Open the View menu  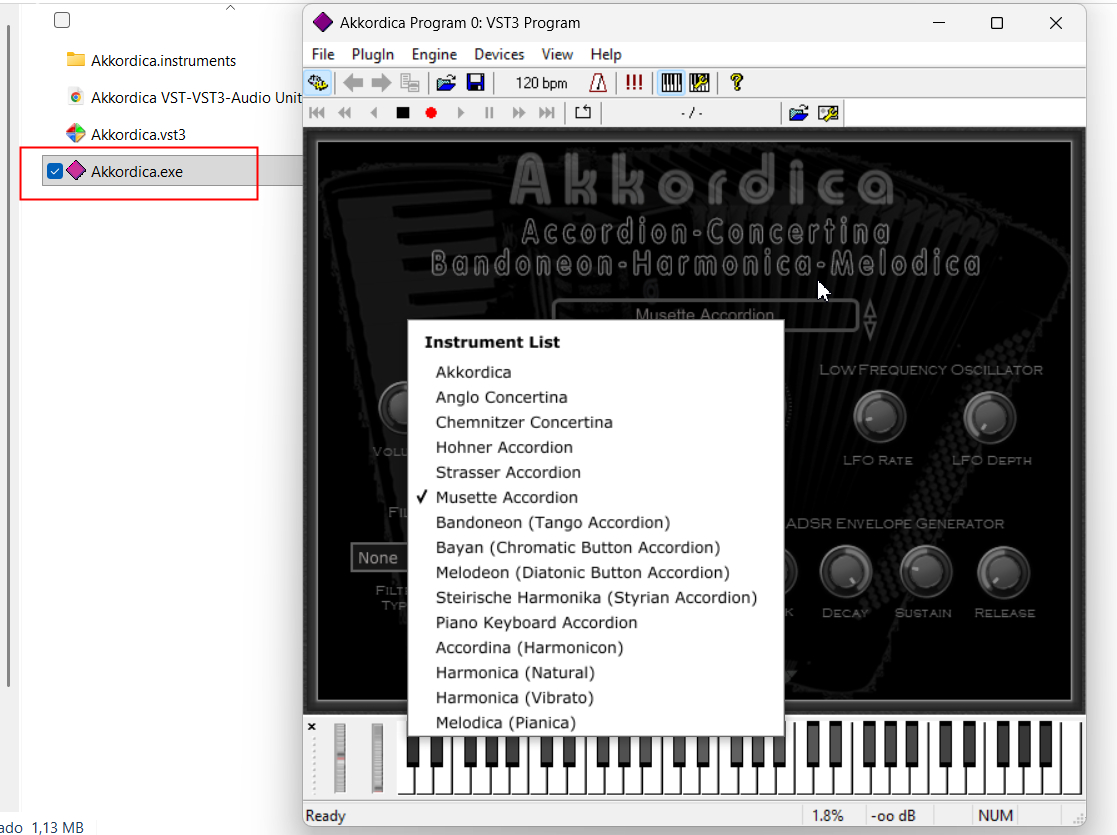(557, 54)
